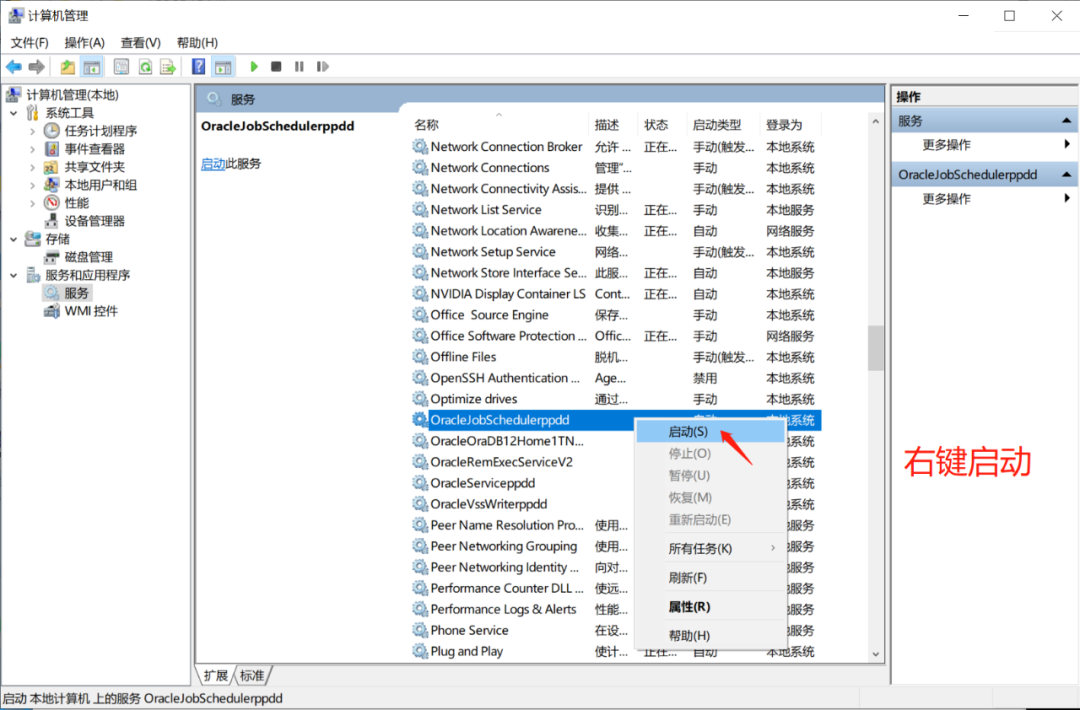This screenshot has width=1080, height=710.
Task: Select the OracleServiceppdd service row
Action: (521, 483)
